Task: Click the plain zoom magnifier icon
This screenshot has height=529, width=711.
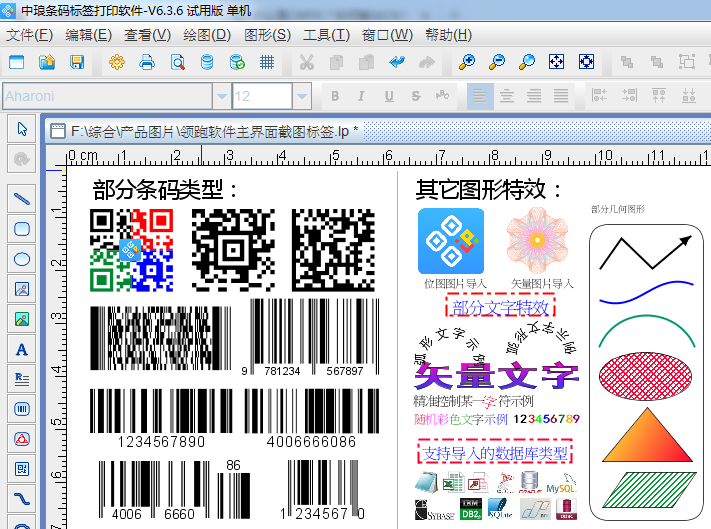Action: 527,62
